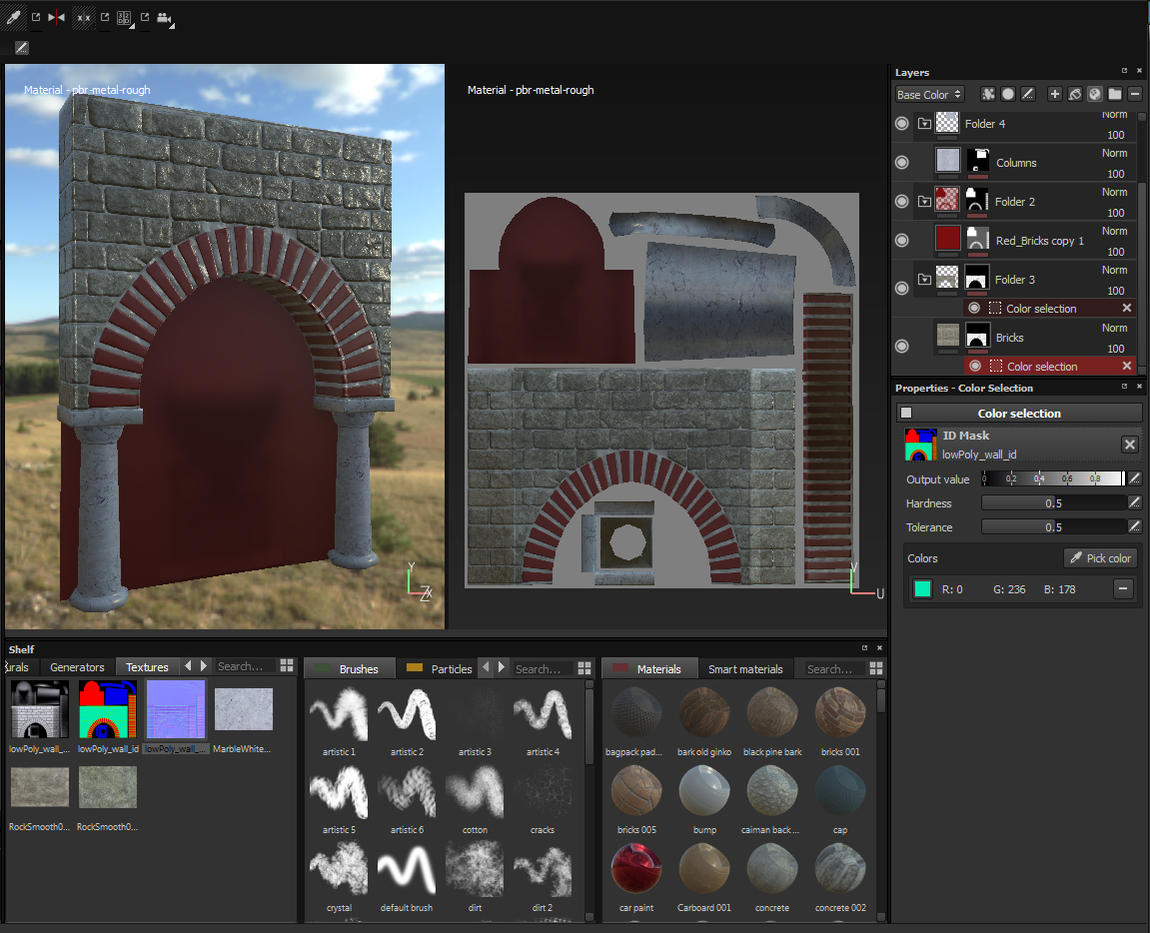The height and width of the screenshot is (933, 1150).
Task: Click the add effect particles icon in Layers
Action: coord(988,94)
